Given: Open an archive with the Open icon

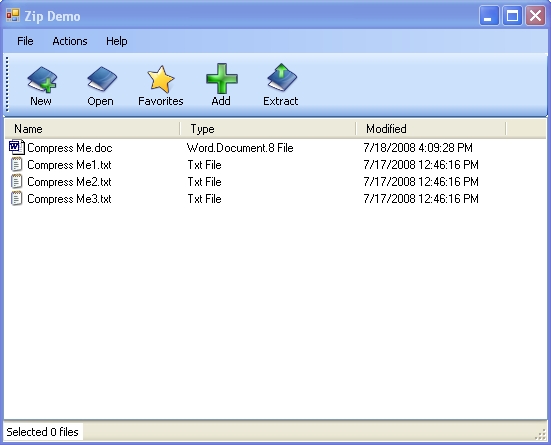Looking at the screenshot, I should pos(102,79).
